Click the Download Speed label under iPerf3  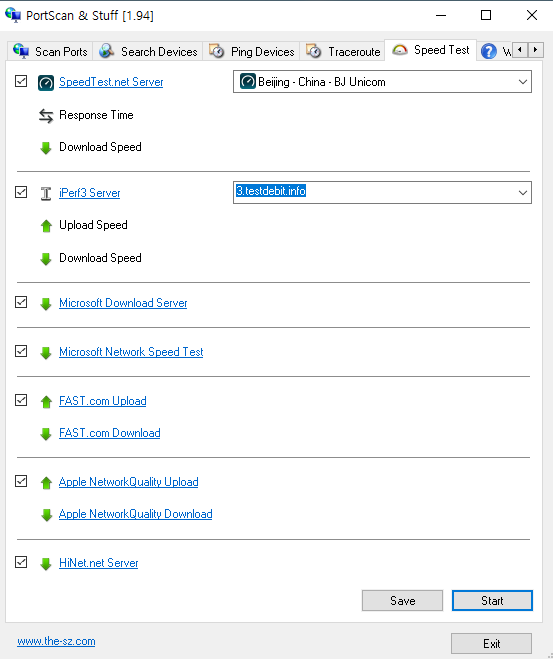point(100,258)
